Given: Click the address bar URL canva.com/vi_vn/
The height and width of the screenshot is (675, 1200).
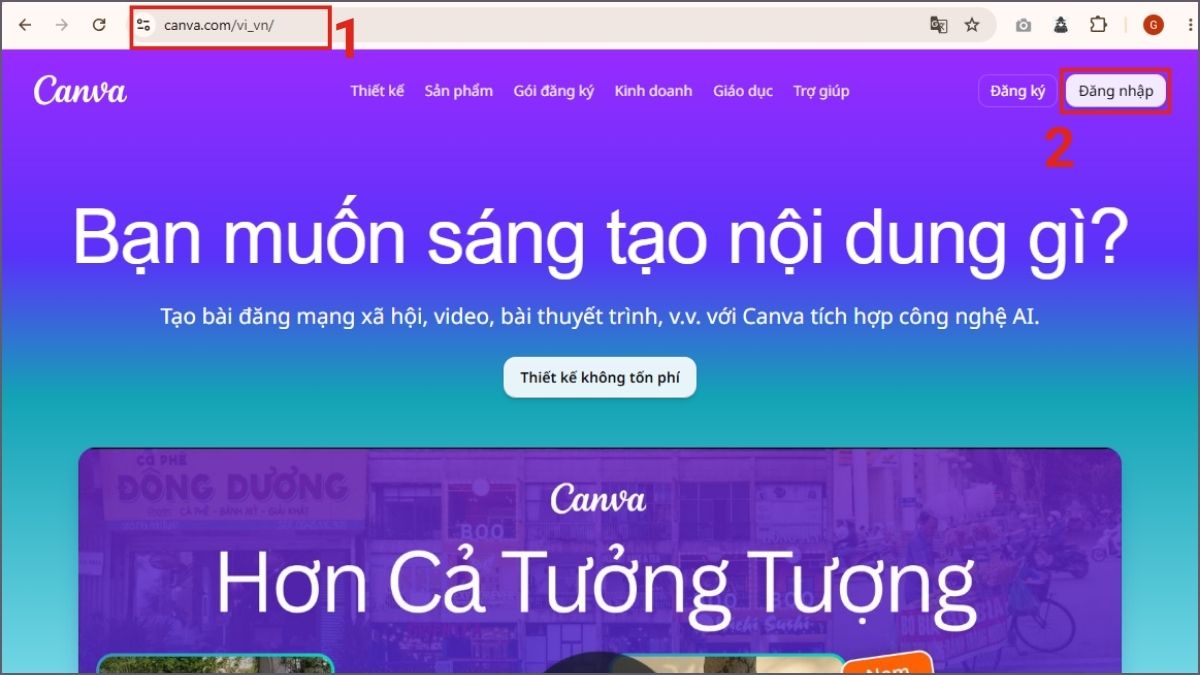Looking at the screenshot, I should coord(218,25).
